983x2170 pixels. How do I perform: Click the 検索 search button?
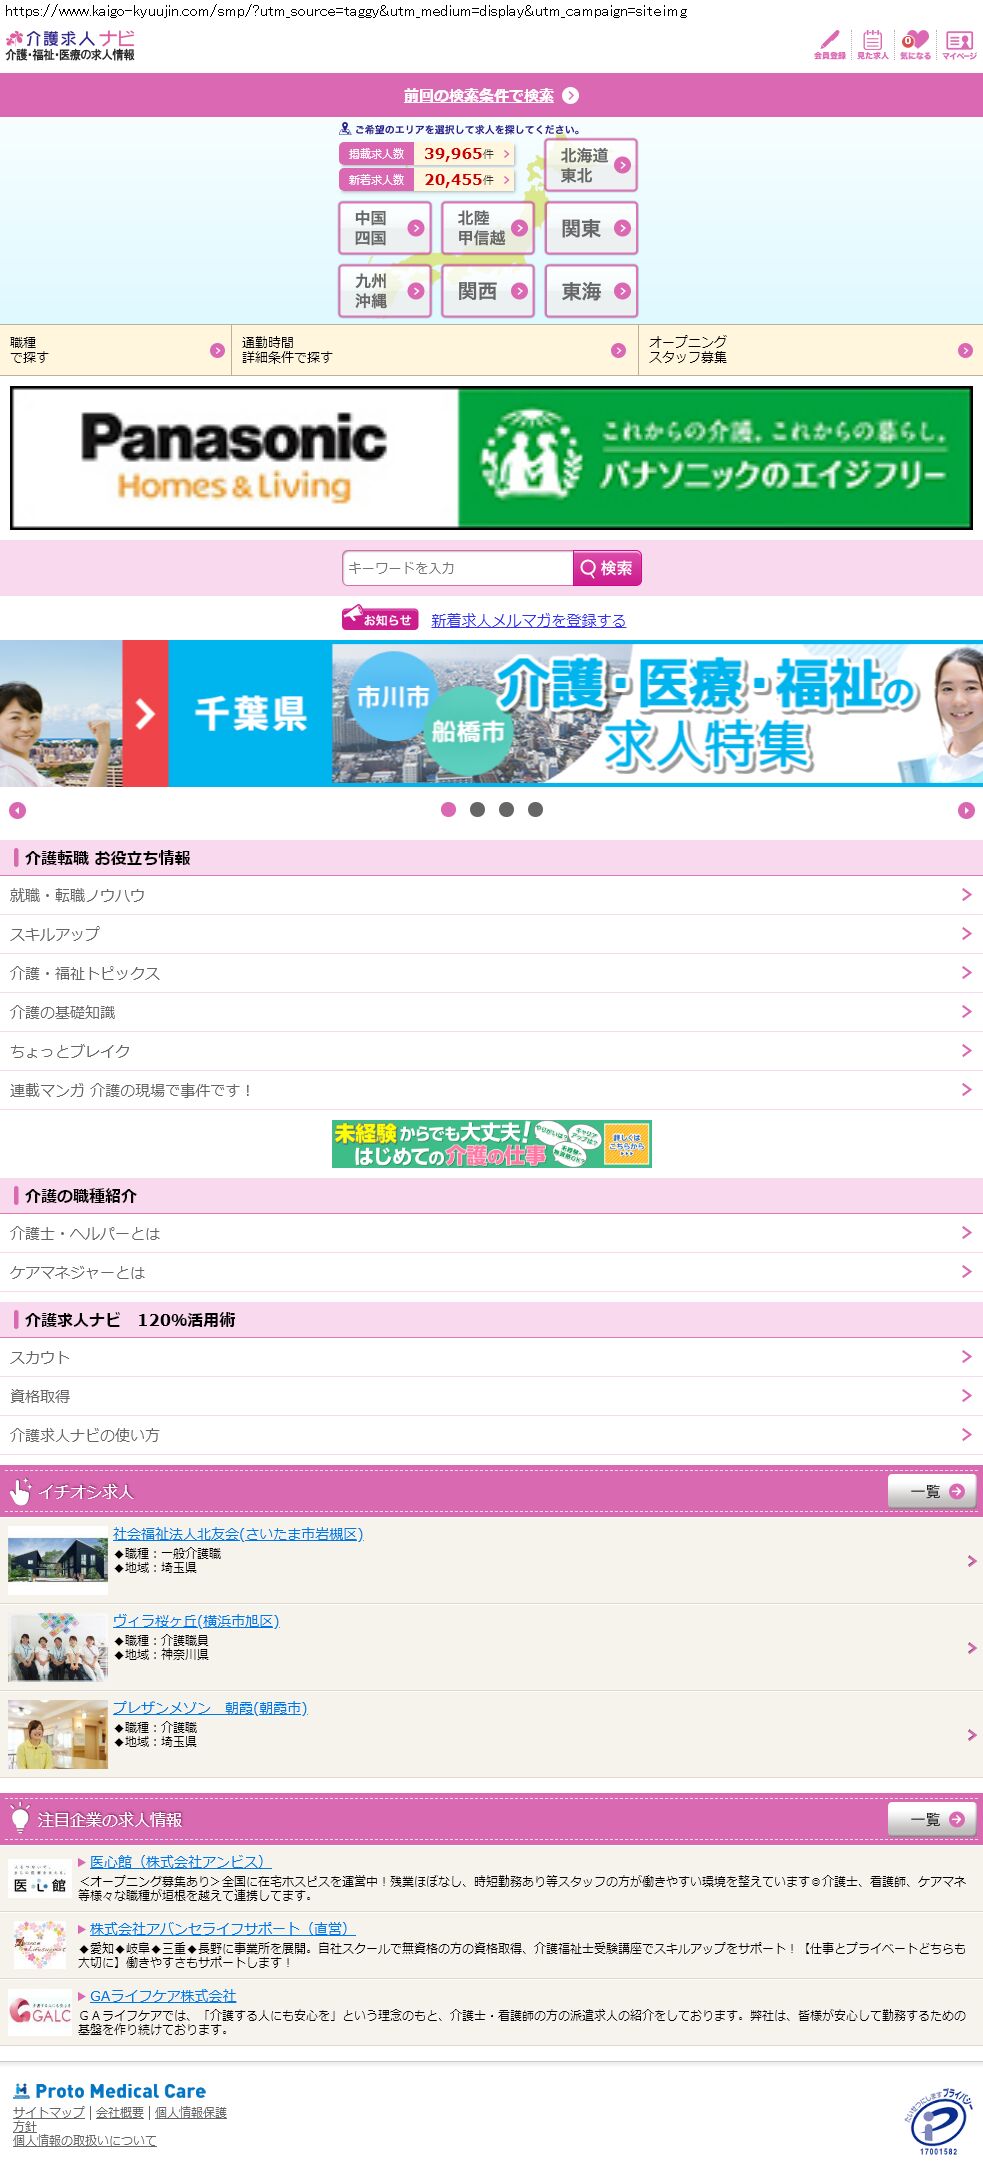[607, 568]
